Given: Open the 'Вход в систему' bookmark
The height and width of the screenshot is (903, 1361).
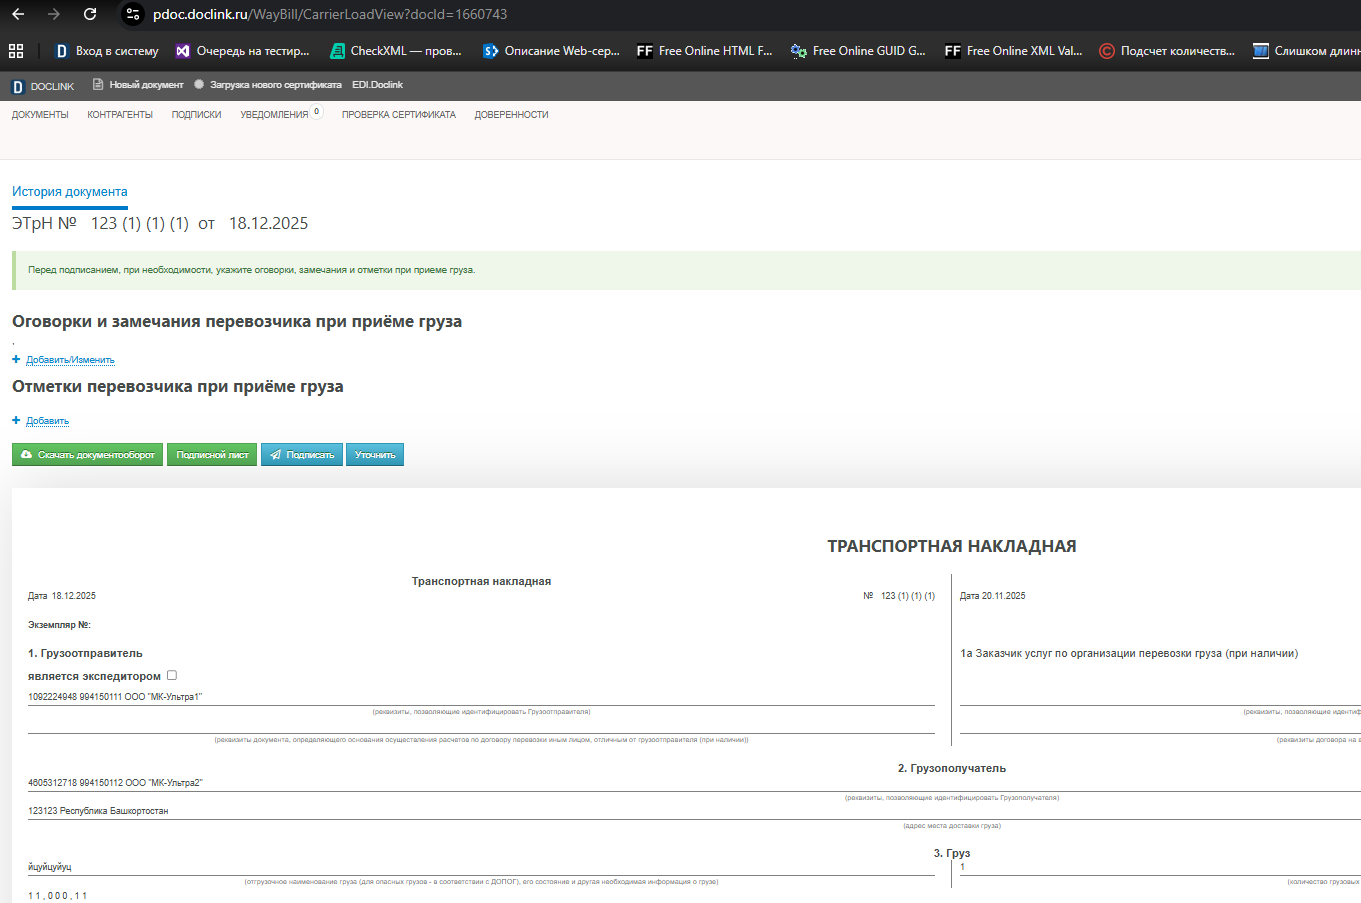Looking at the screenshot, I should click(107, 51).
